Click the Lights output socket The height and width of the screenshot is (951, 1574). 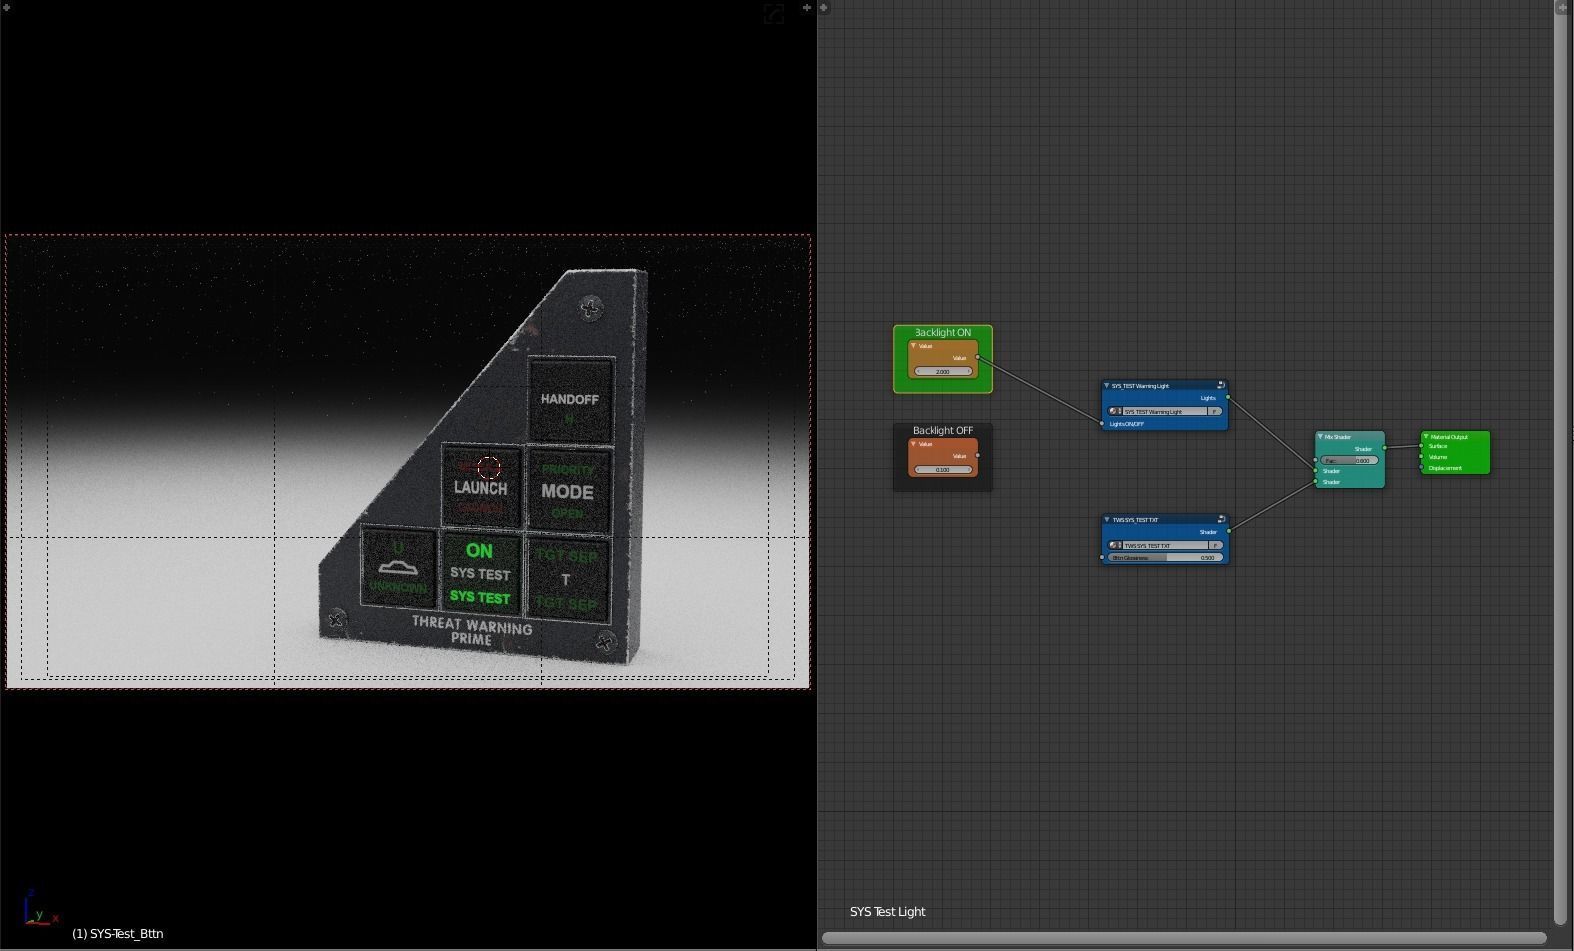click(1228, 398)
